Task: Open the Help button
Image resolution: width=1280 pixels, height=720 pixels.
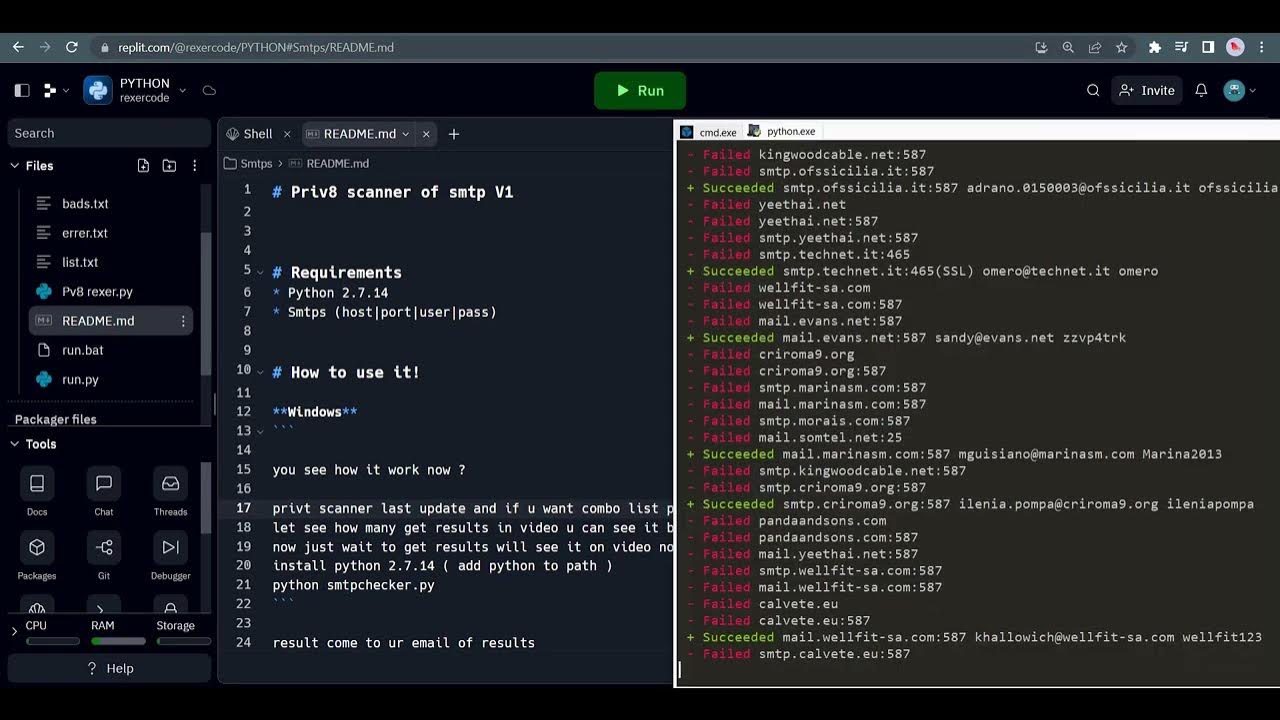Action: pos(109,668)
